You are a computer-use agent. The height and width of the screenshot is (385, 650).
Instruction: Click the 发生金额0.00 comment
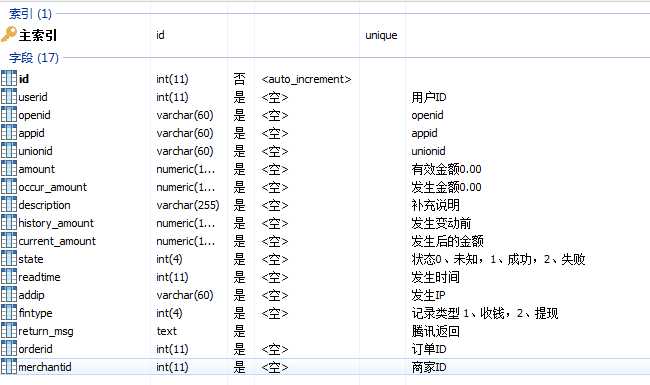point(446,187)
